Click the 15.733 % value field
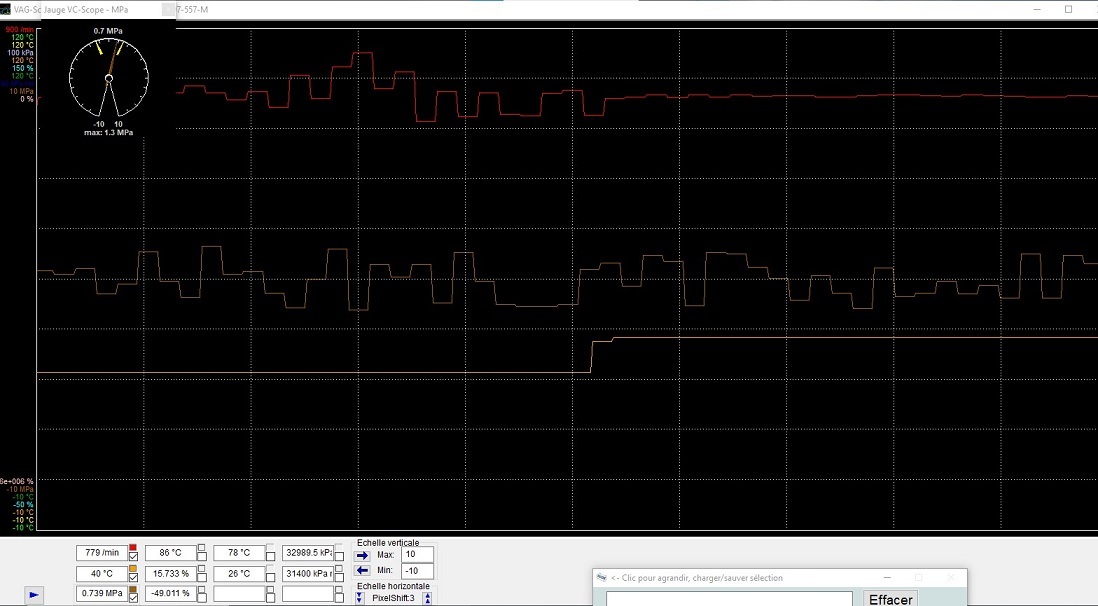The width and height of the screenshot is (1098, 606). [x=171, y=574]
